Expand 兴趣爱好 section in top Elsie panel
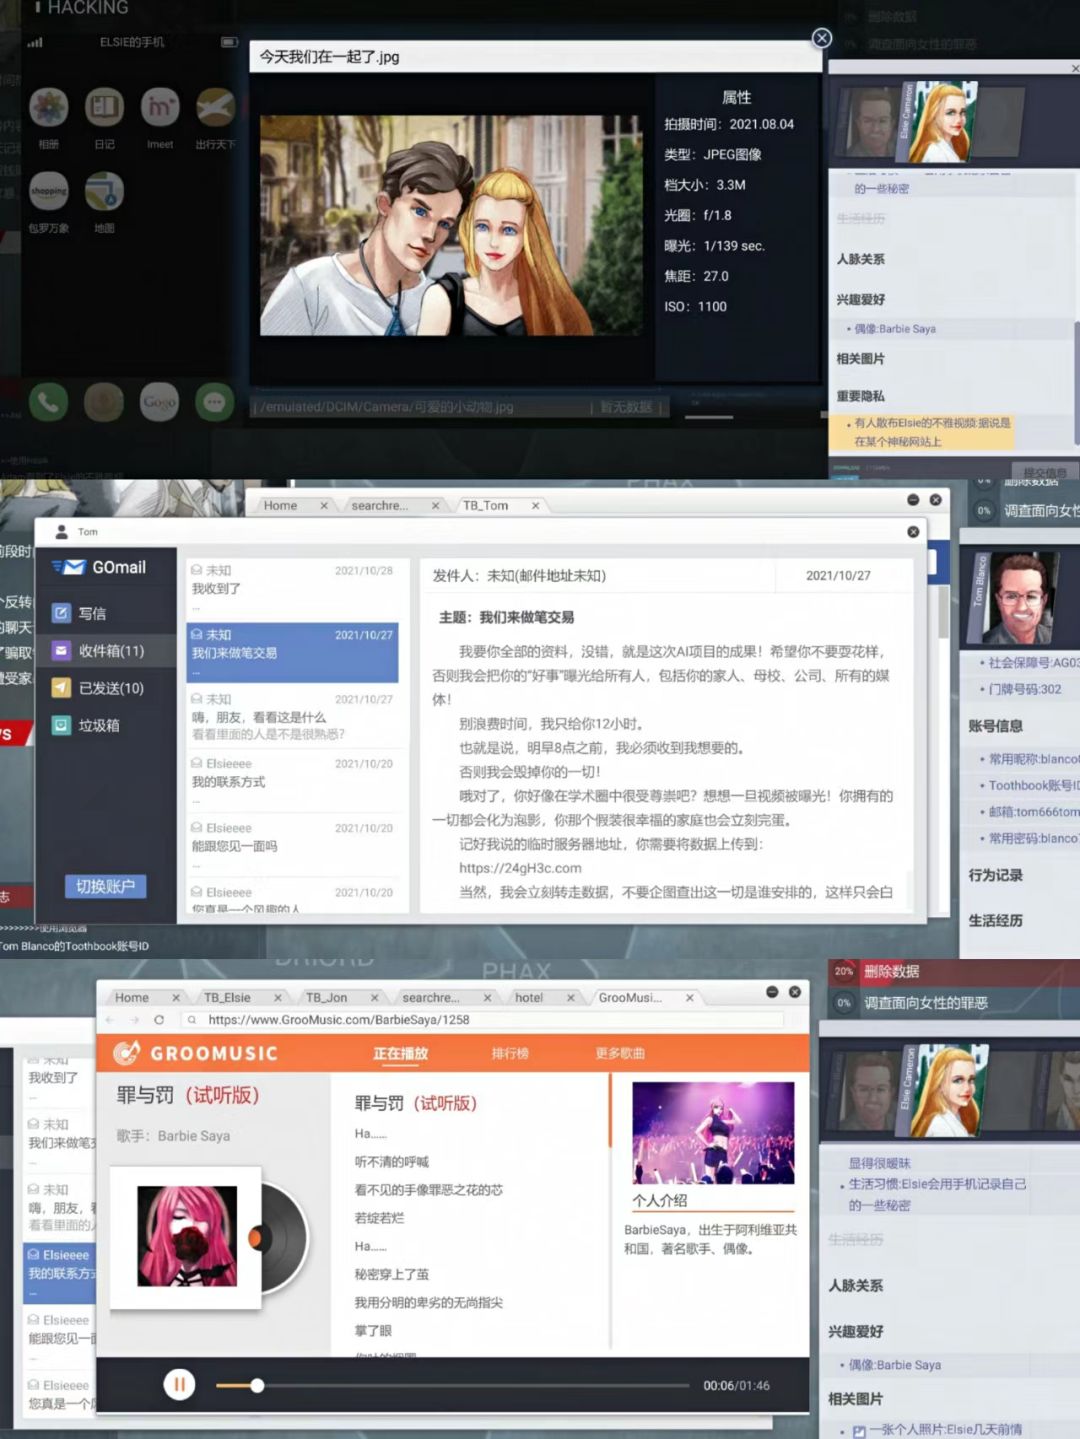Image resolution: width=1080 pixels, height=1439 pixels. (861, 299)
